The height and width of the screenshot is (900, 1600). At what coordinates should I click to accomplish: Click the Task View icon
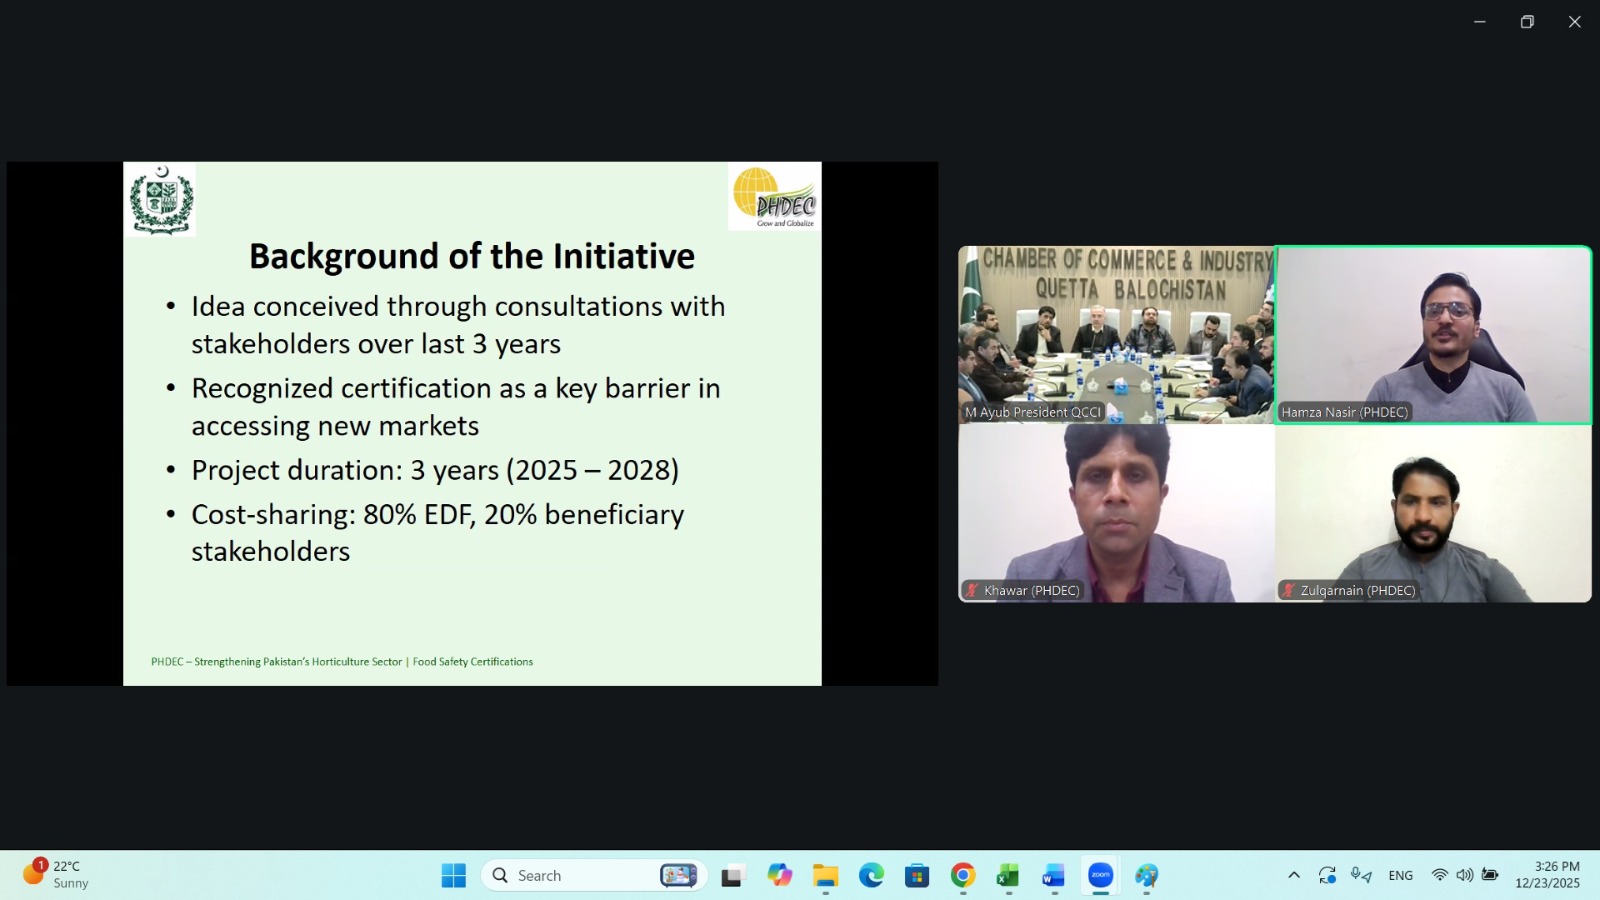click(x=733, y=876)
